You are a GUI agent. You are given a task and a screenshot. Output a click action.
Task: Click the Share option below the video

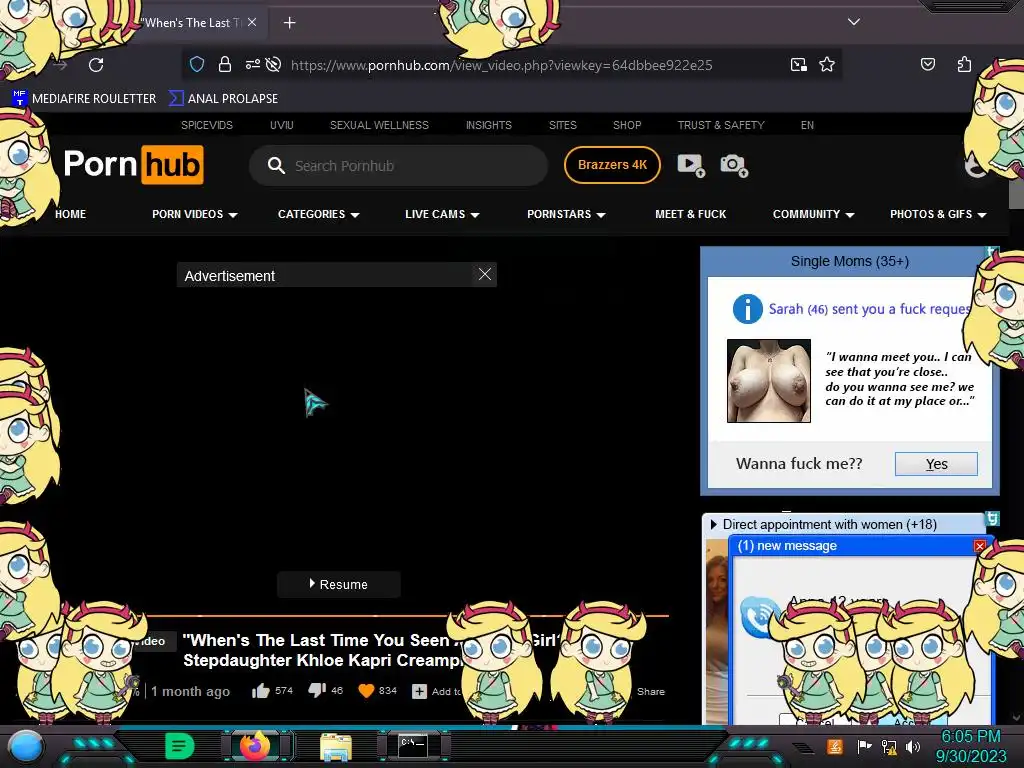pos(650,691)
